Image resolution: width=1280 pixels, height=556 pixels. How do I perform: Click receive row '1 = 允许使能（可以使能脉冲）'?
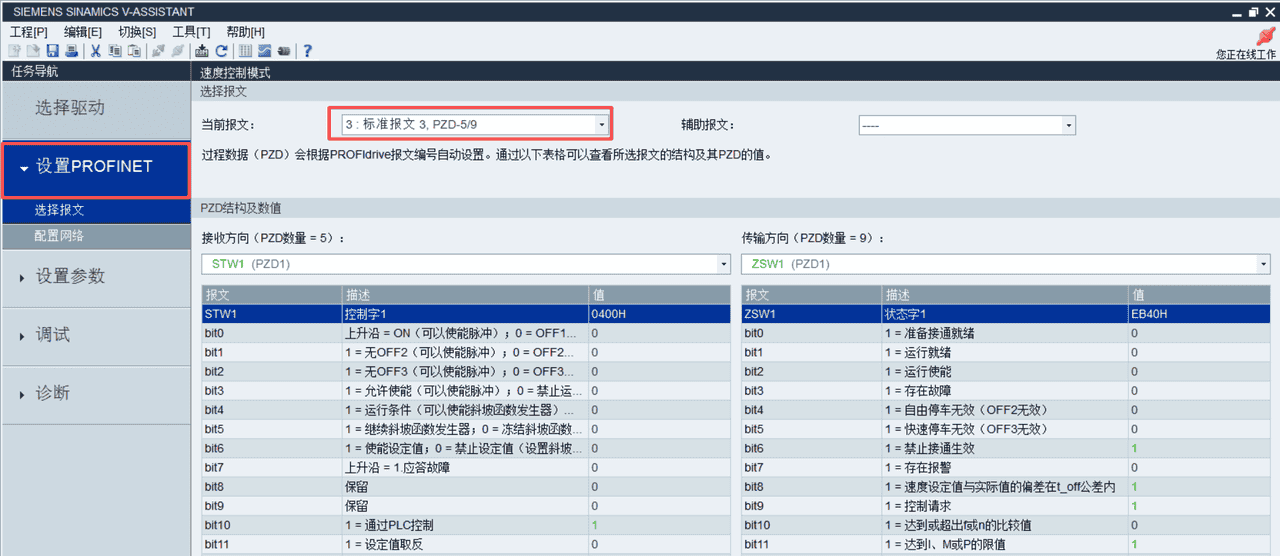coord(466,390)
